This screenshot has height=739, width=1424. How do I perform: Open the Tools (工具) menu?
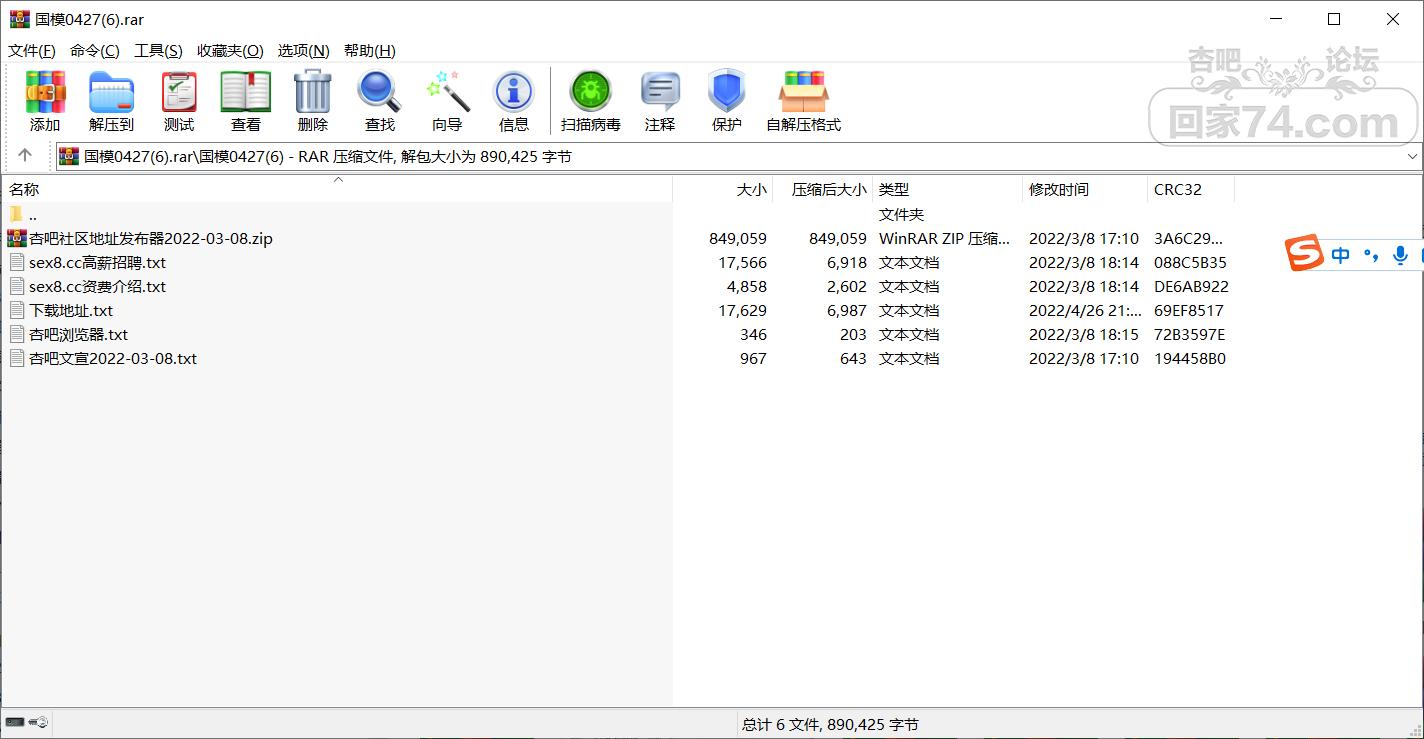pyautogui.click(x=158, y=51)
